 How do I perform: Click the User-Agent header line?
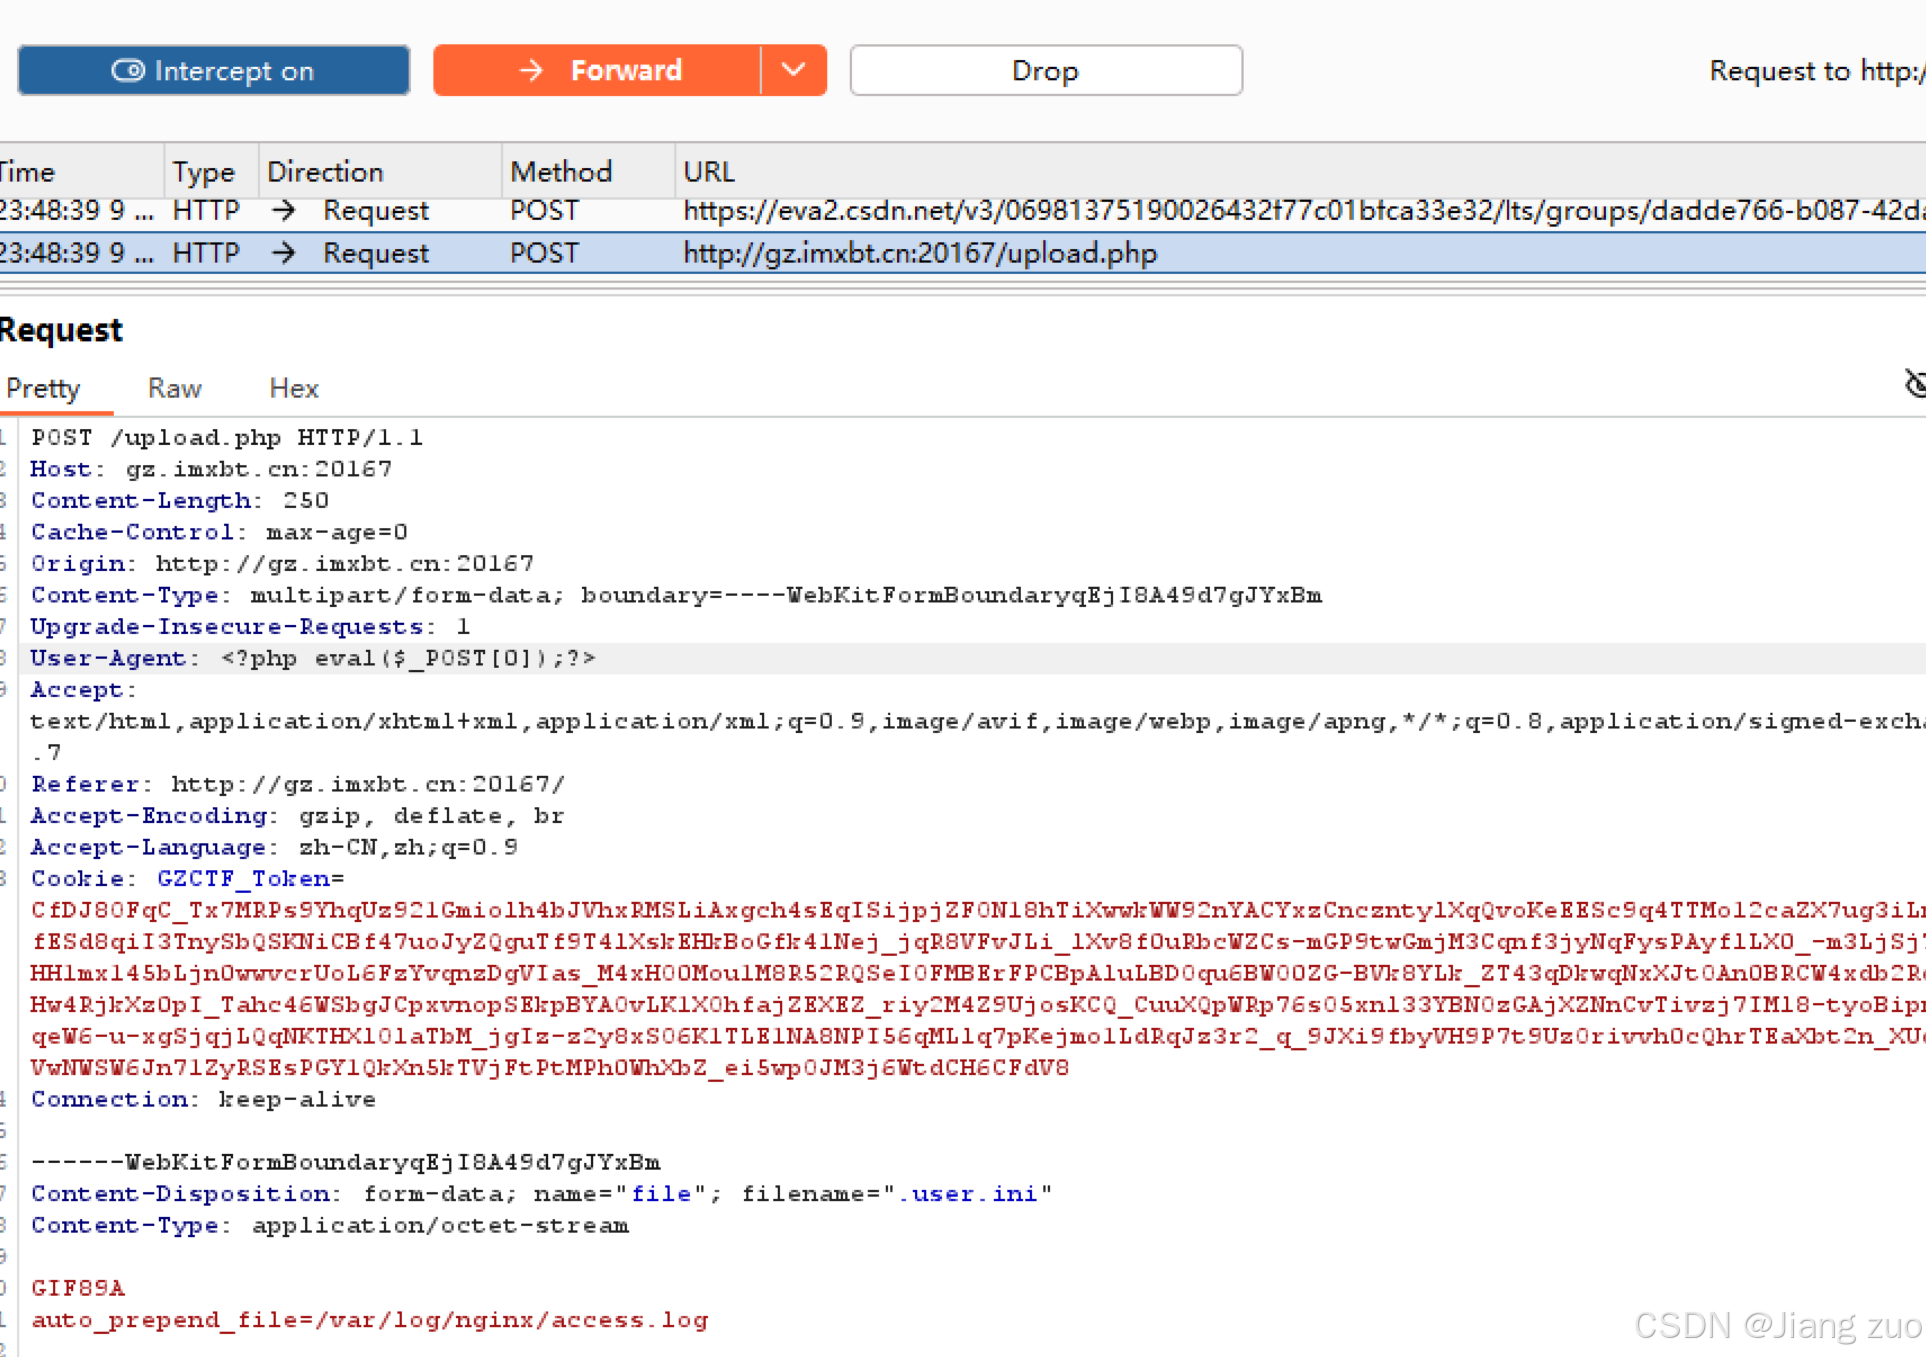[312, 658]
